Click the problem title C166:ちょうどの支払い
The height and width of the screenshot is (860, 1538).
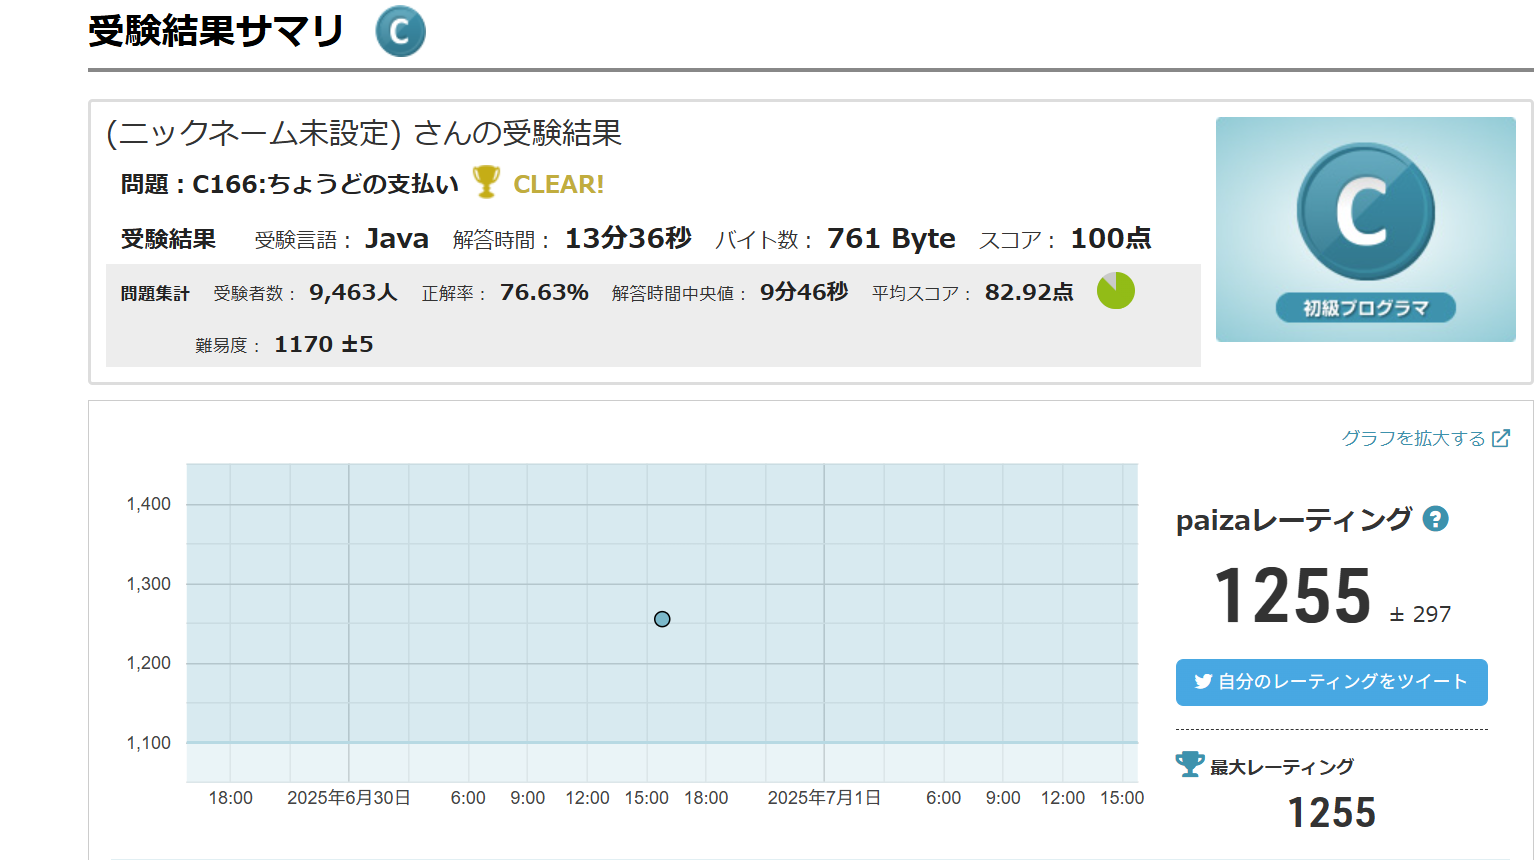[325, 184]
